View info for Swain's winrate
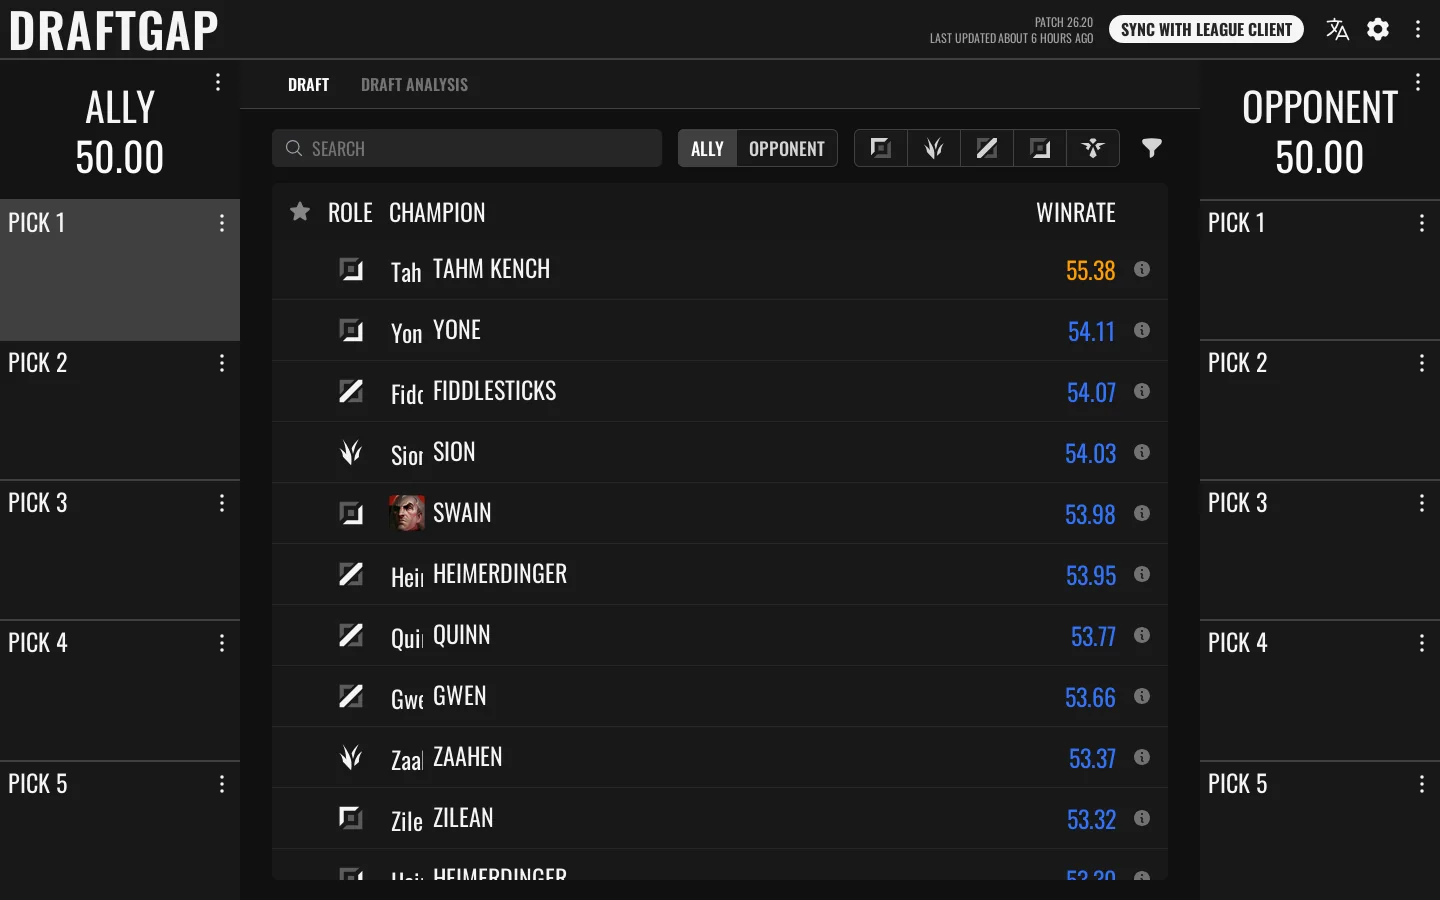The height and width of the screenshot is (900, 1440). tap(1142, 513)
